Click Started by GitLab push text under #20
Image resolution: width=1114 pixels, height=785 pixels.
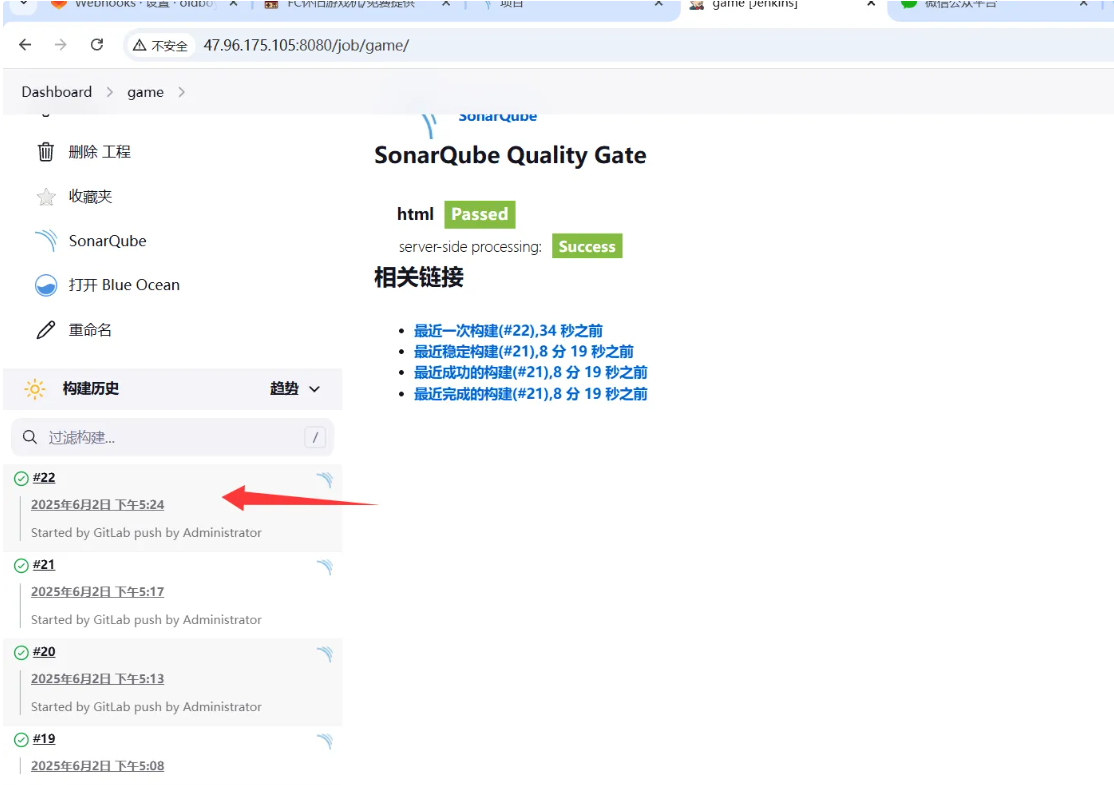[146, 706]
